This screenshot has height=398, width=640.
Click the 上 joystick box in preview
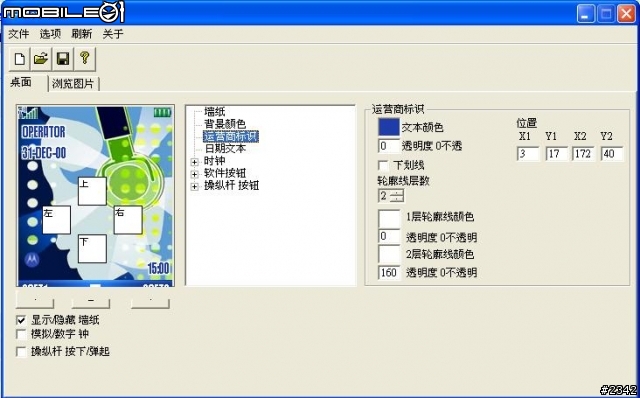[x=92, y=191]
